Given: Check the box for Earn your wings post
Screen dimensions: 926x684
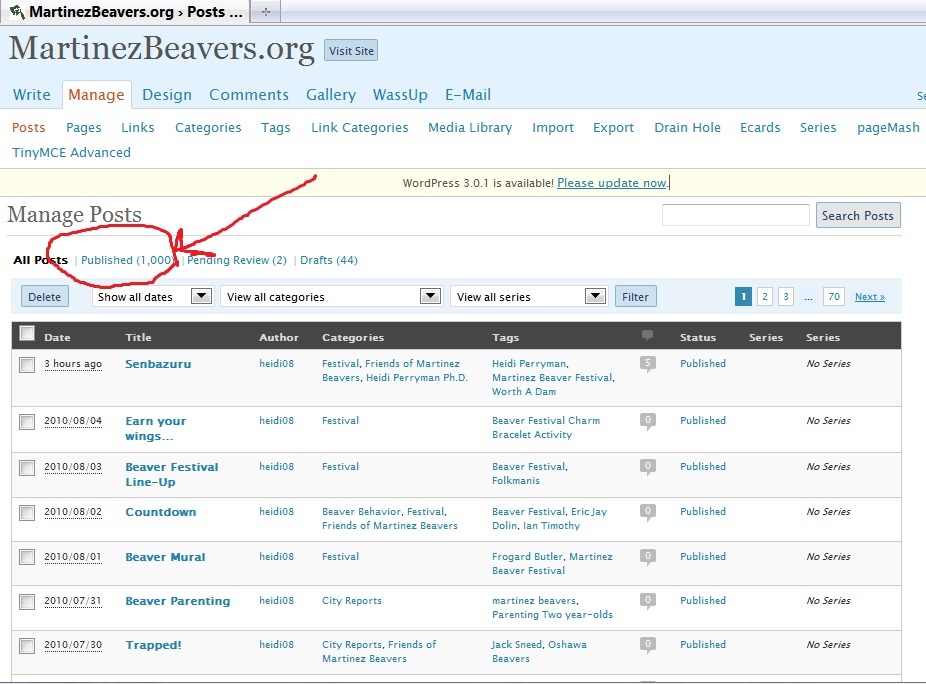Looking at the screenshot, I should 27,422.
